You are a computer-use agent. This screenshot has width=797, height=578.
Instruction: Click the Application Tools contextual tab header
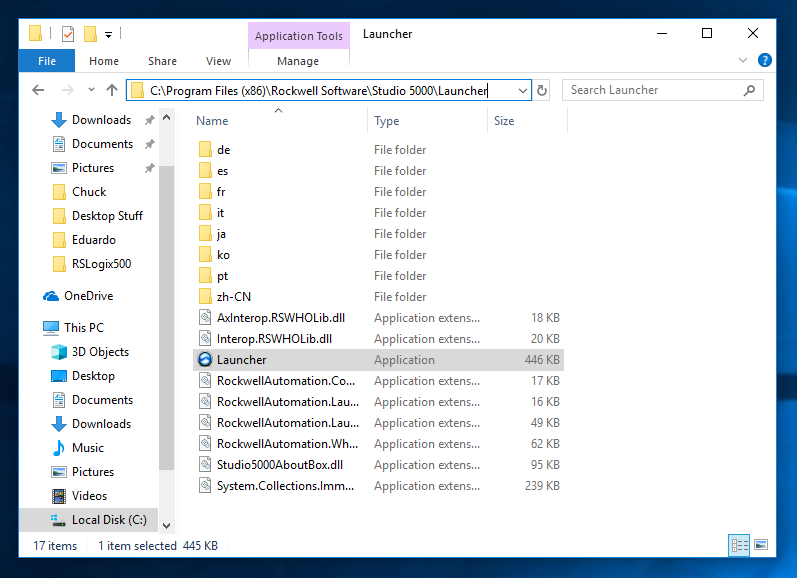pyautogui.click(x=299, y=36)
